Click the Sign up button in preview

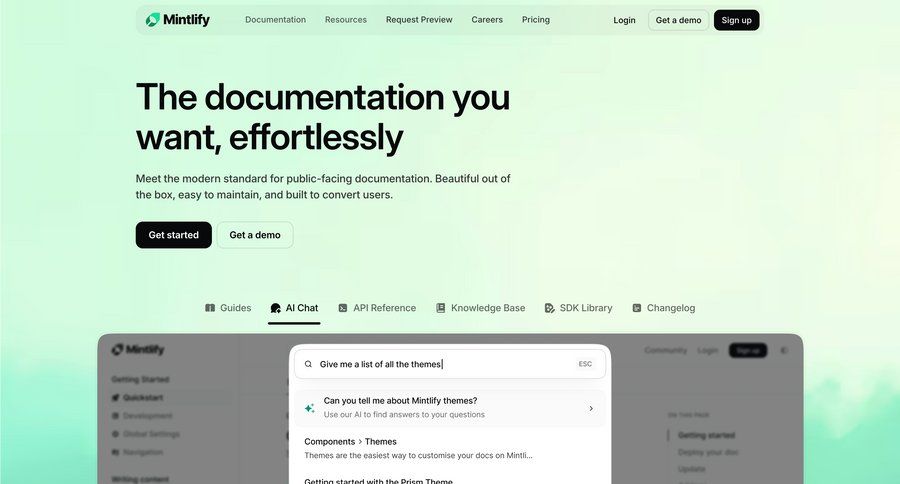coord(748,350)
